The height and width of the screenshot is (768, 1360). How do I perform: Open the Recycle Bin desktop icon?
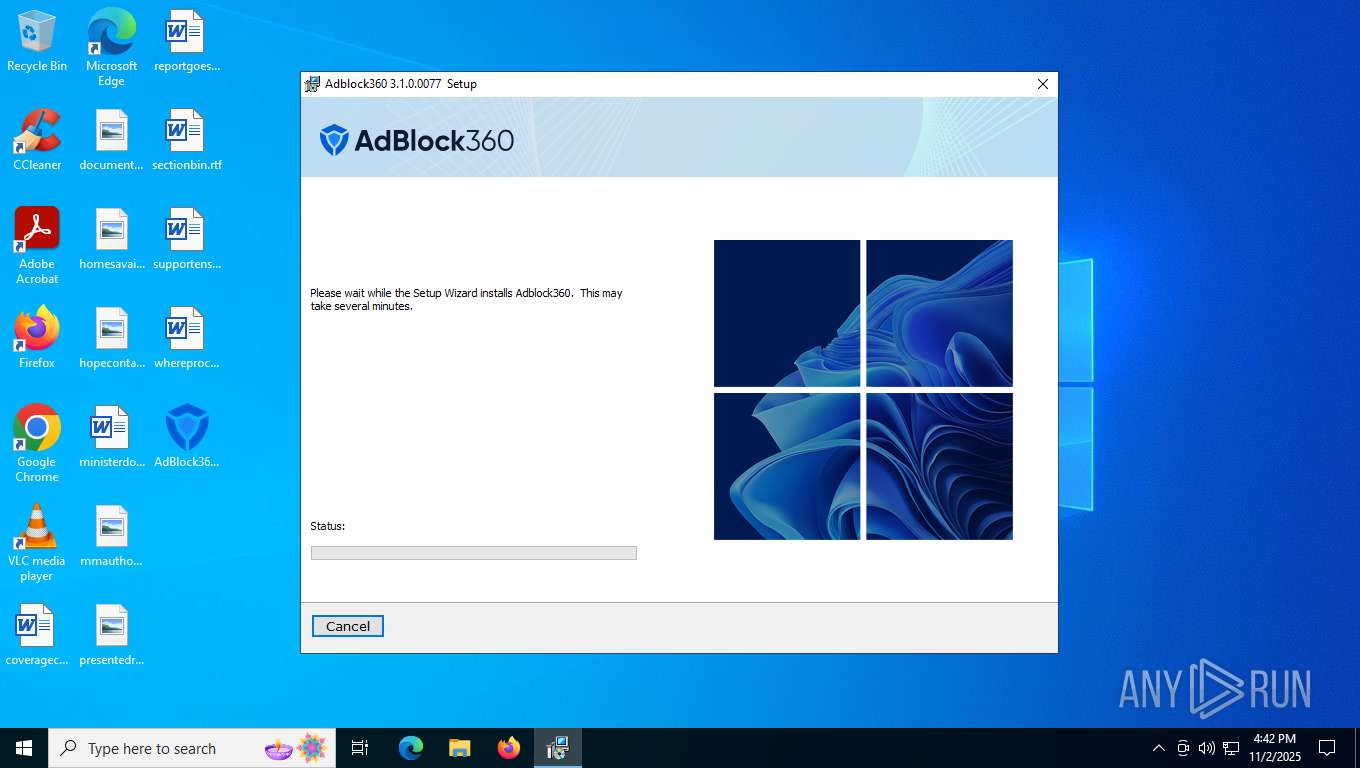tap(37, 41)
